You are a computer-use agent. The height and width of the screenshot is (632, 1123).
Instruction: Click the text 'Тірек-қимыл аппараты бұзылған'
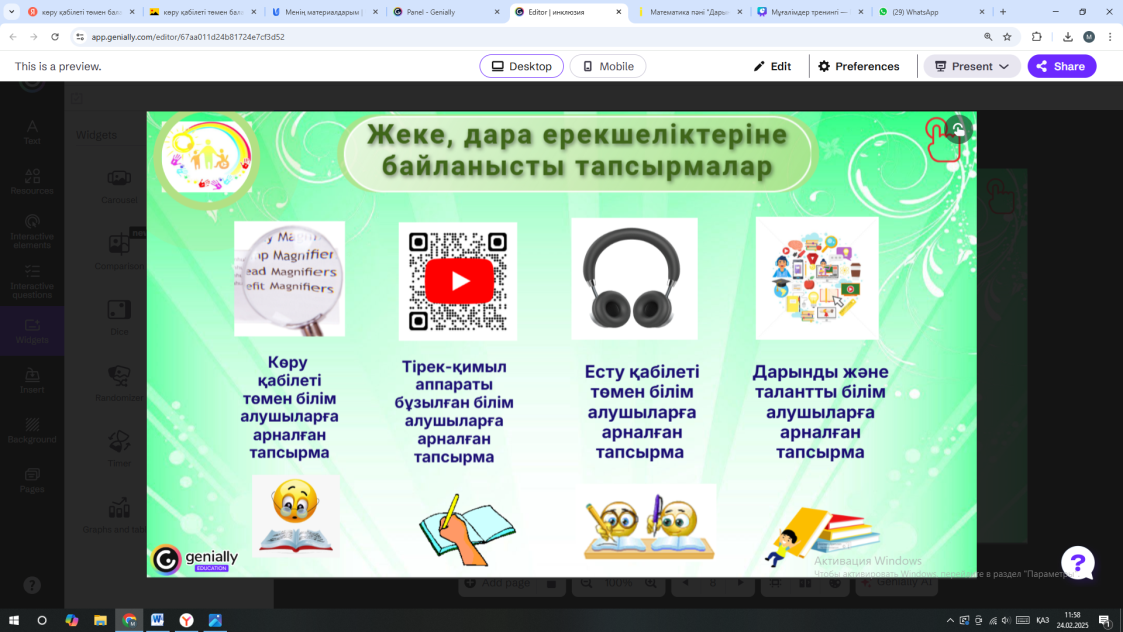(x=454, y=385)
